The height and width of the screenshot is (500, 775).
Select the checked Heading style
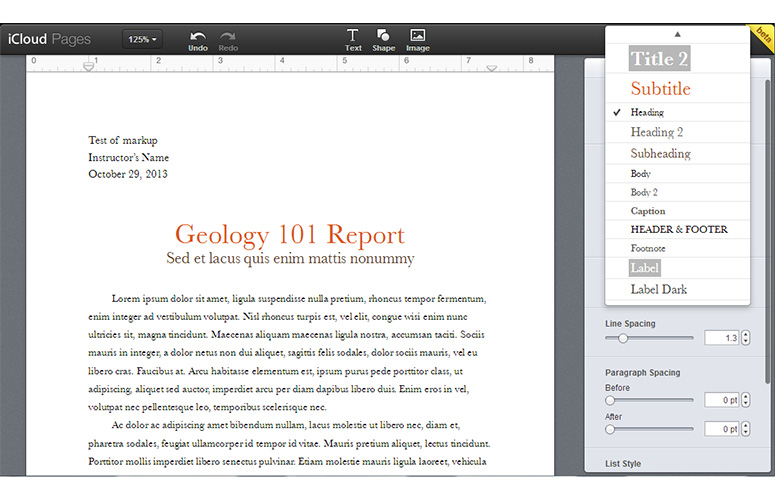pyautogui.click(x=678, y=112)
